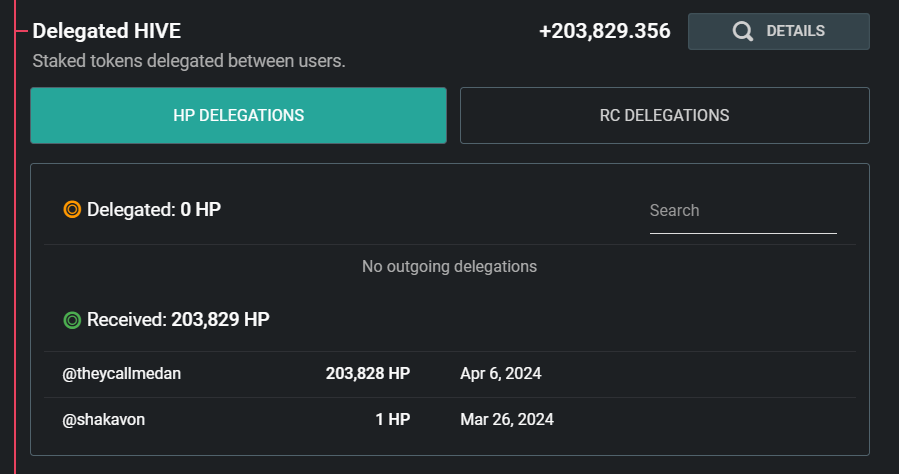899x474 pixels.
Task: Click the Delegated: 0 HP label
Action: tap(154, 210)
